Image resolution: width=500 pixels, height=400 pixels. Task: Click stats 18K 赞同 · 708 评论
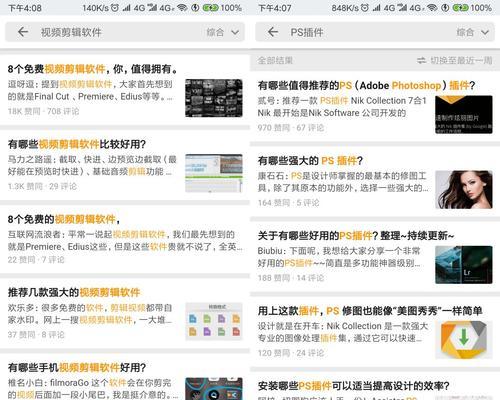[x=43, y=111]
